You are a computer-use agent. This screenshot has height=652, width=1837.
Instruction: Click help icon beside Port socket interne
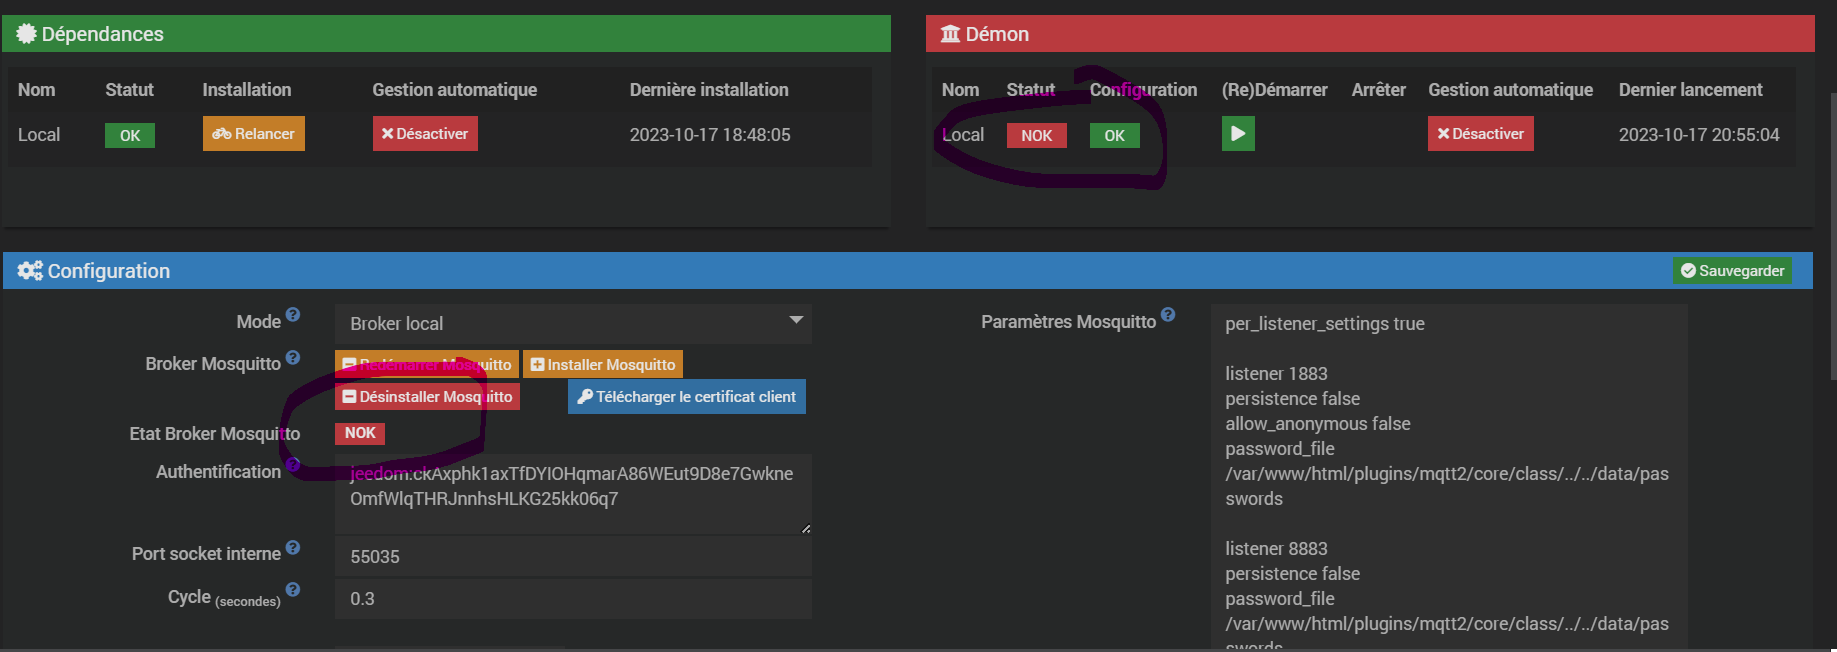[293, 547]
